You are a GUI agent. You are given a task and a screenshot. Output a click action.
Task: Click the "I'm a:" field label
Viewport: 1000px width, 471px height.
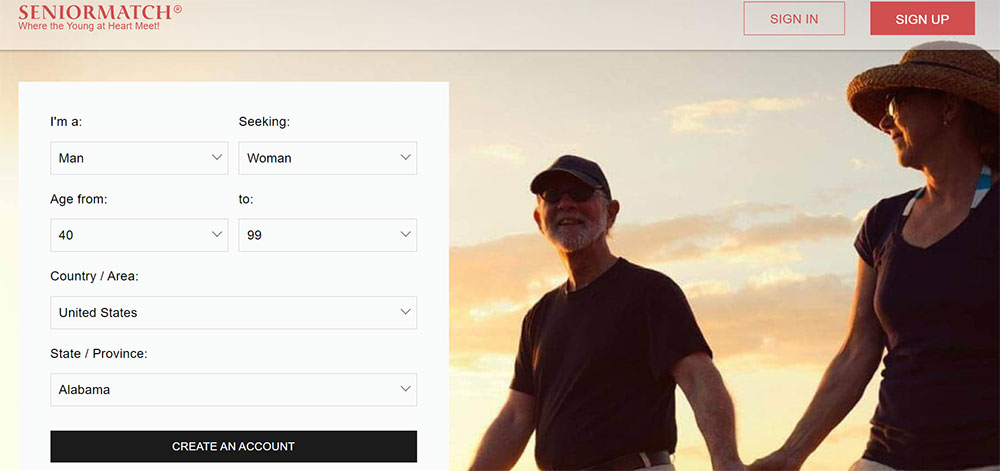66,122
